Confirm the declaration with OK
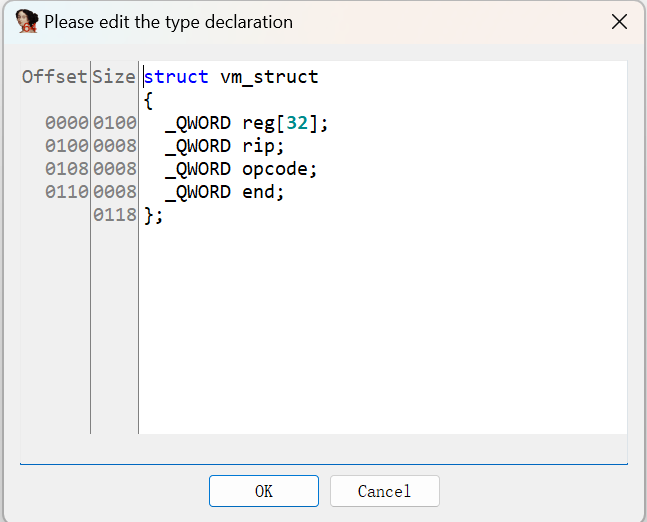This screenshot has height=522, width=647. (263, 491)
